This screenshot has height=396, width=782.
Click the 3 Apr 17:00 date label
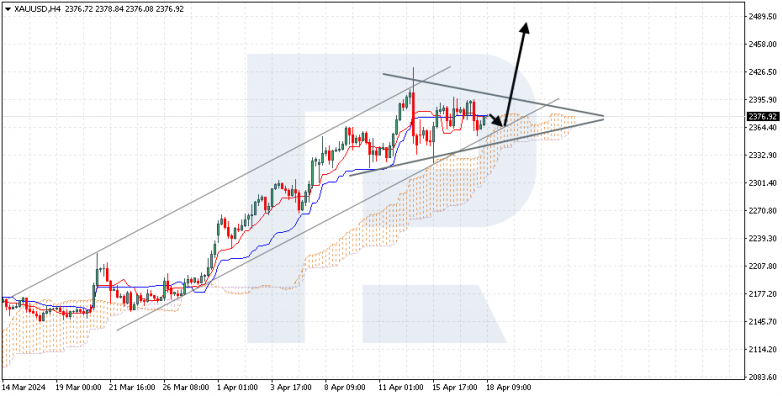[x=291, y=388]
